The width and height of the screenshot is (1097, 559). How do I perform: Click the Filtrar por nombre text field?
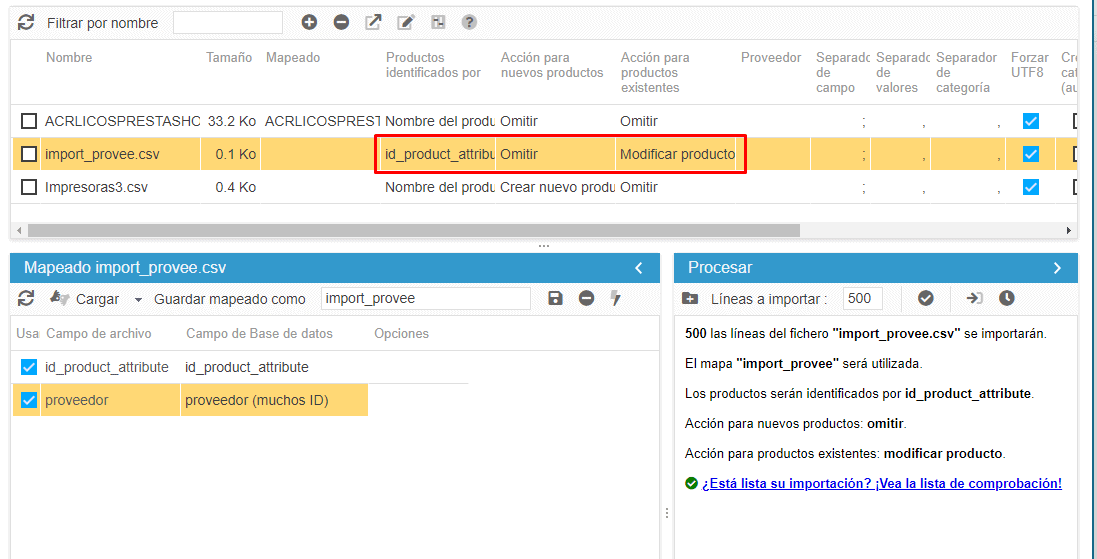coord(228,22)
